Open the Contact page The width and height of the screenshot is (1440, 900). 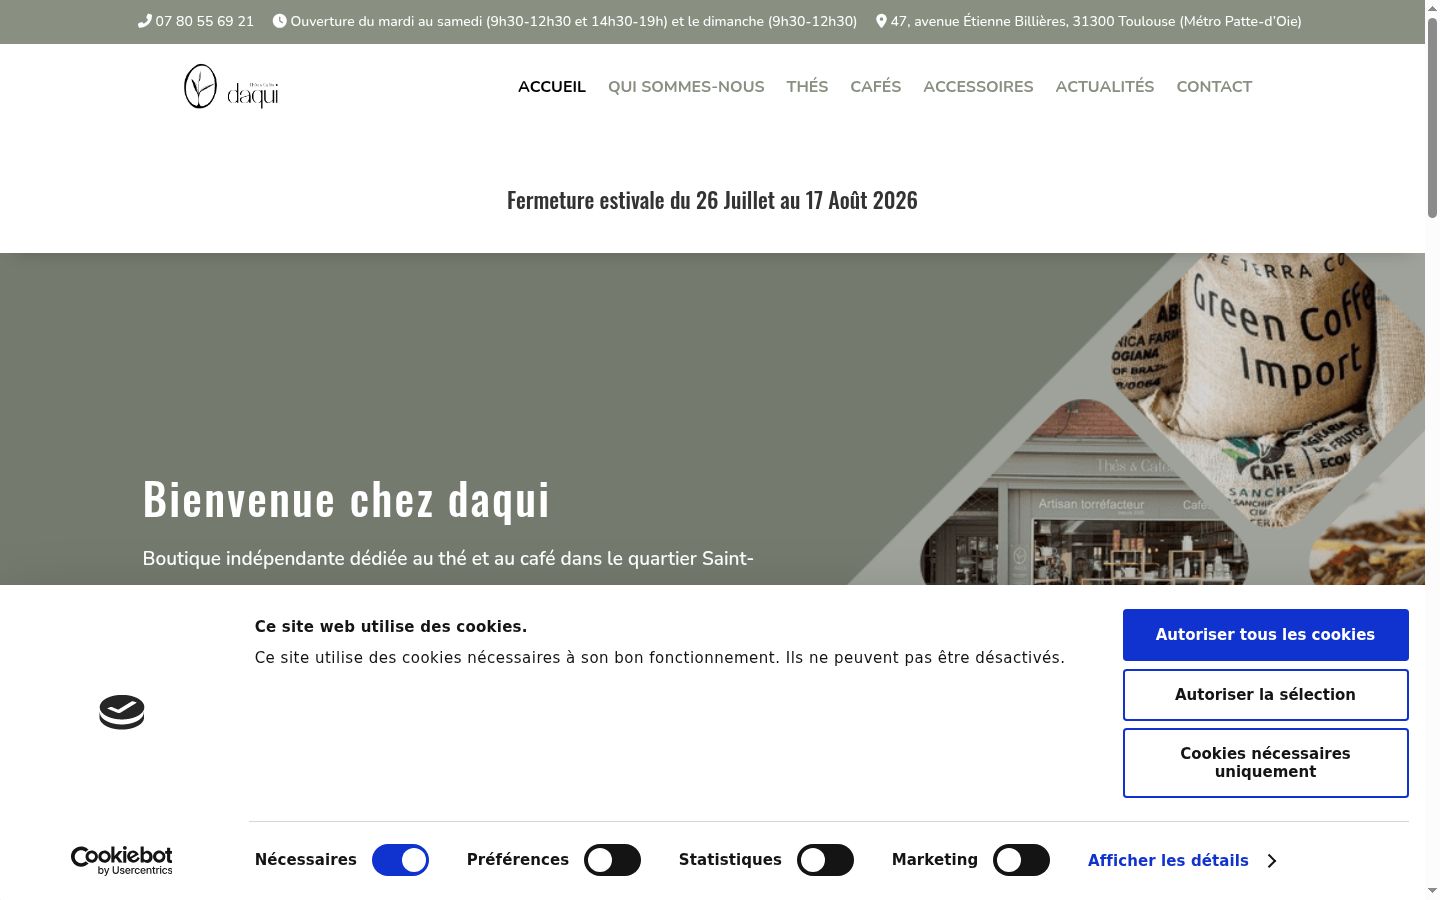[x=1214, y=87]
